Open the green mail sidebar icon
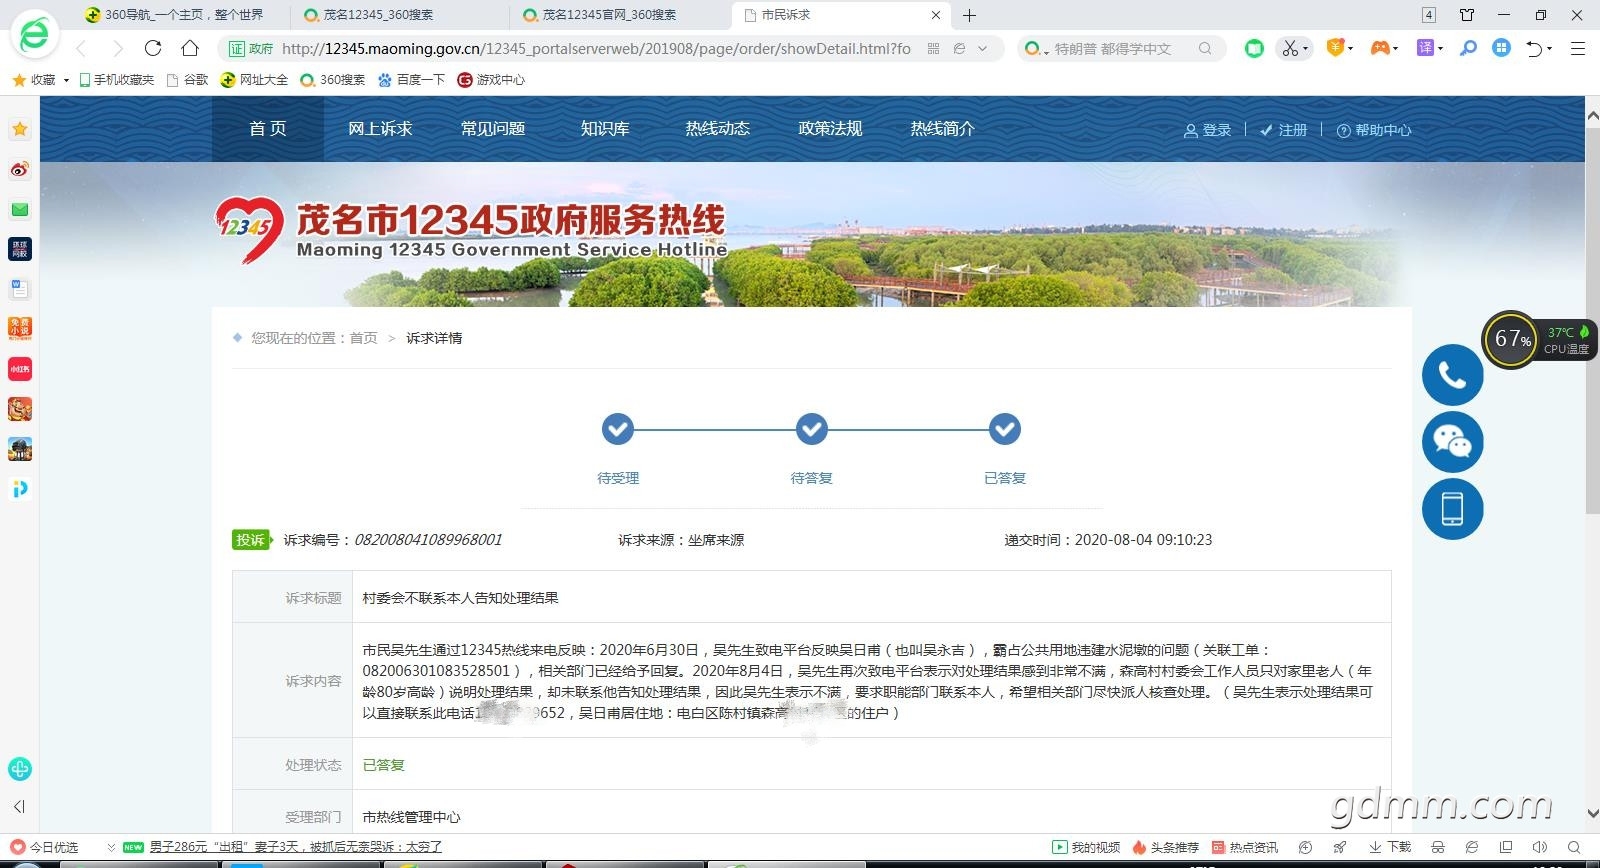The height and width of the screenshot is (868, 1600). point(20,209)
